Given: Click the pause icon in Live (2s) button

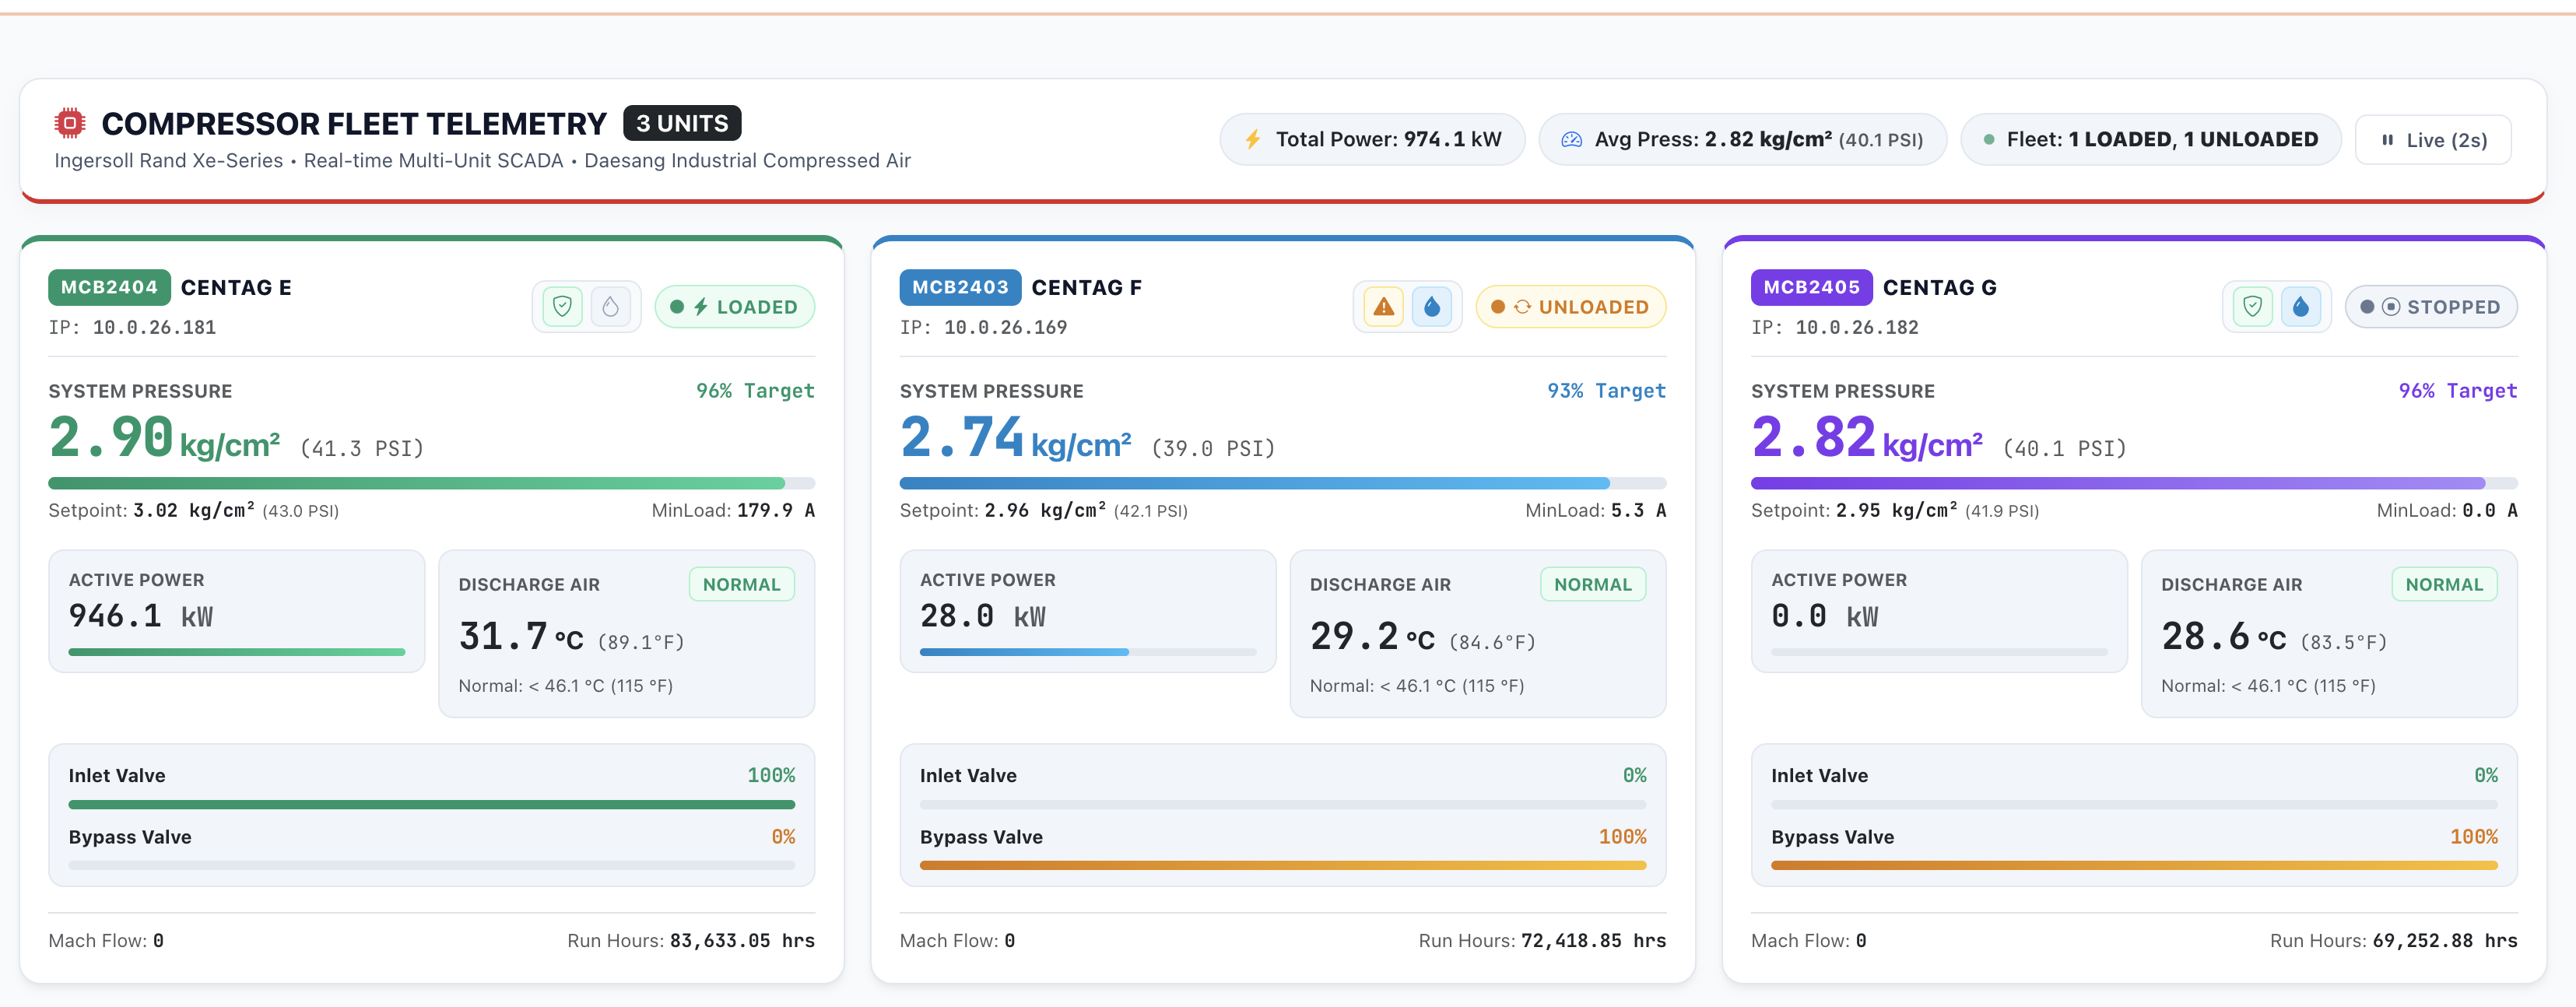Looking at the screenshot, I should pyautogui.click(x=2388, y=140).
